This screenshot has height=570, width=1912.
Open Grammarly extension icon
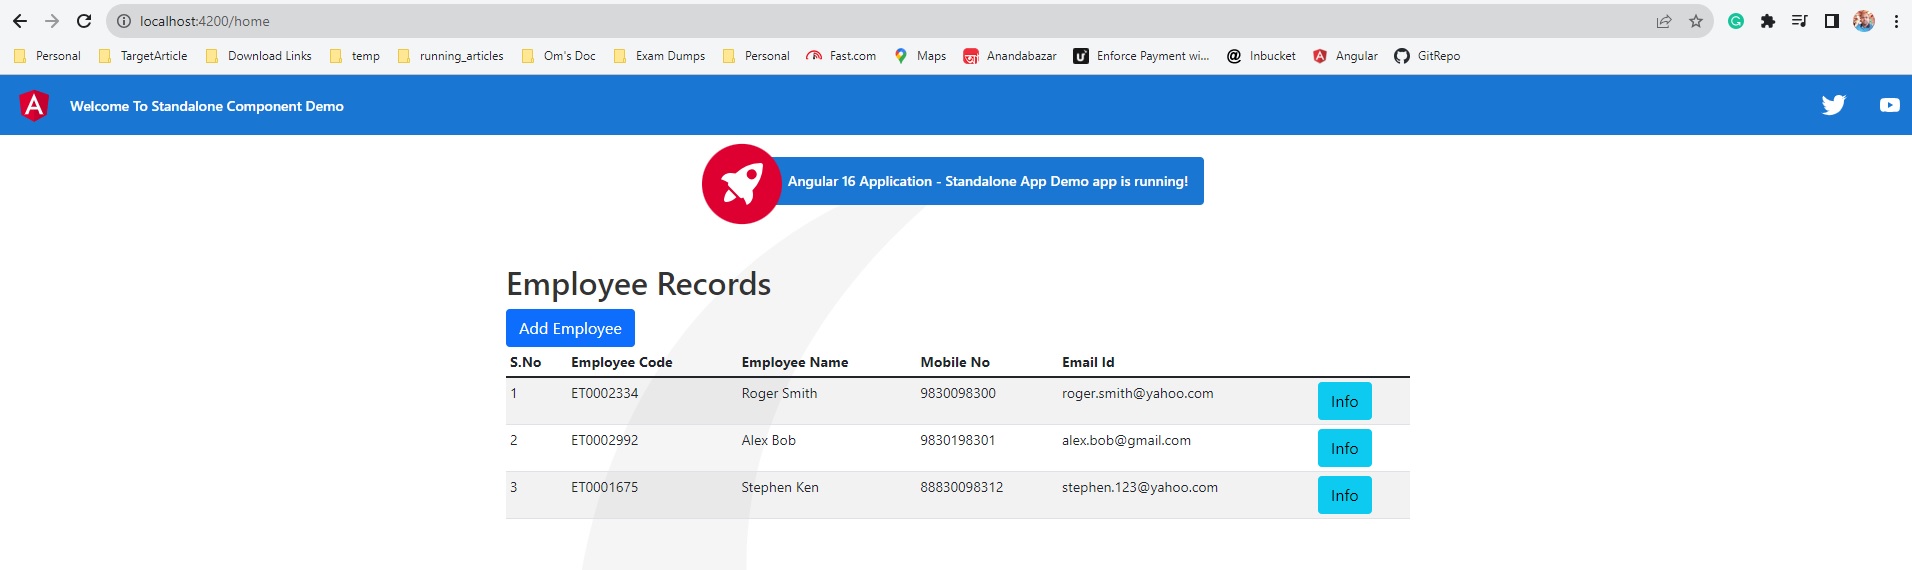click(x=1736, y=21)
